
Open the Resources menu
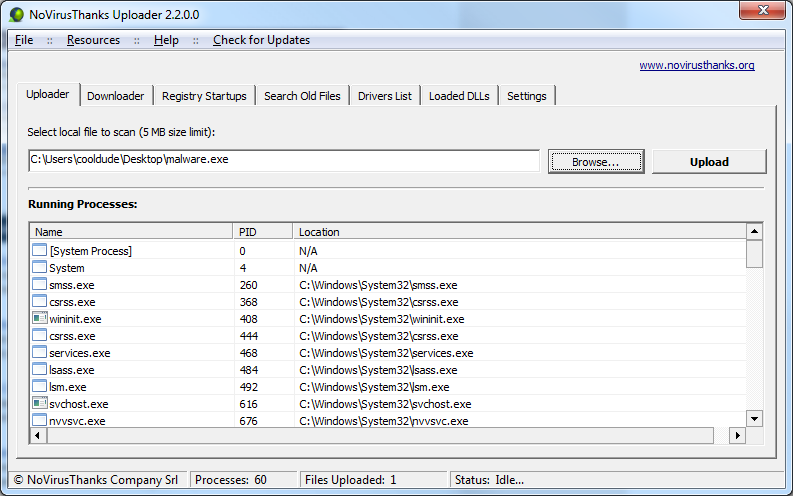(93, 40)
